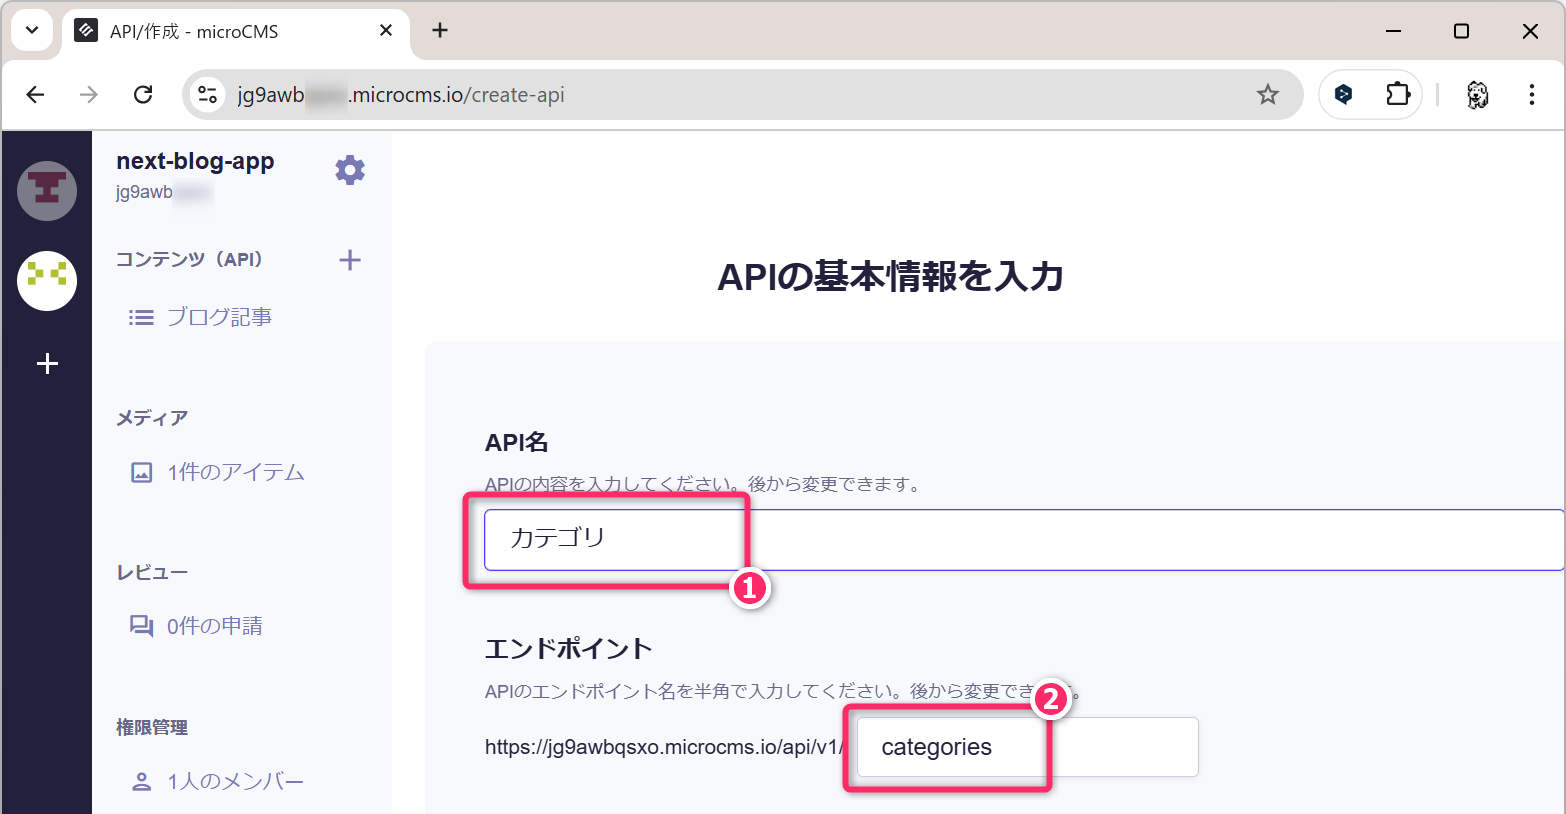Reload the current page
Viewport: 1566px width, 814px height.
pyautogui.click(x=143, y=95)
